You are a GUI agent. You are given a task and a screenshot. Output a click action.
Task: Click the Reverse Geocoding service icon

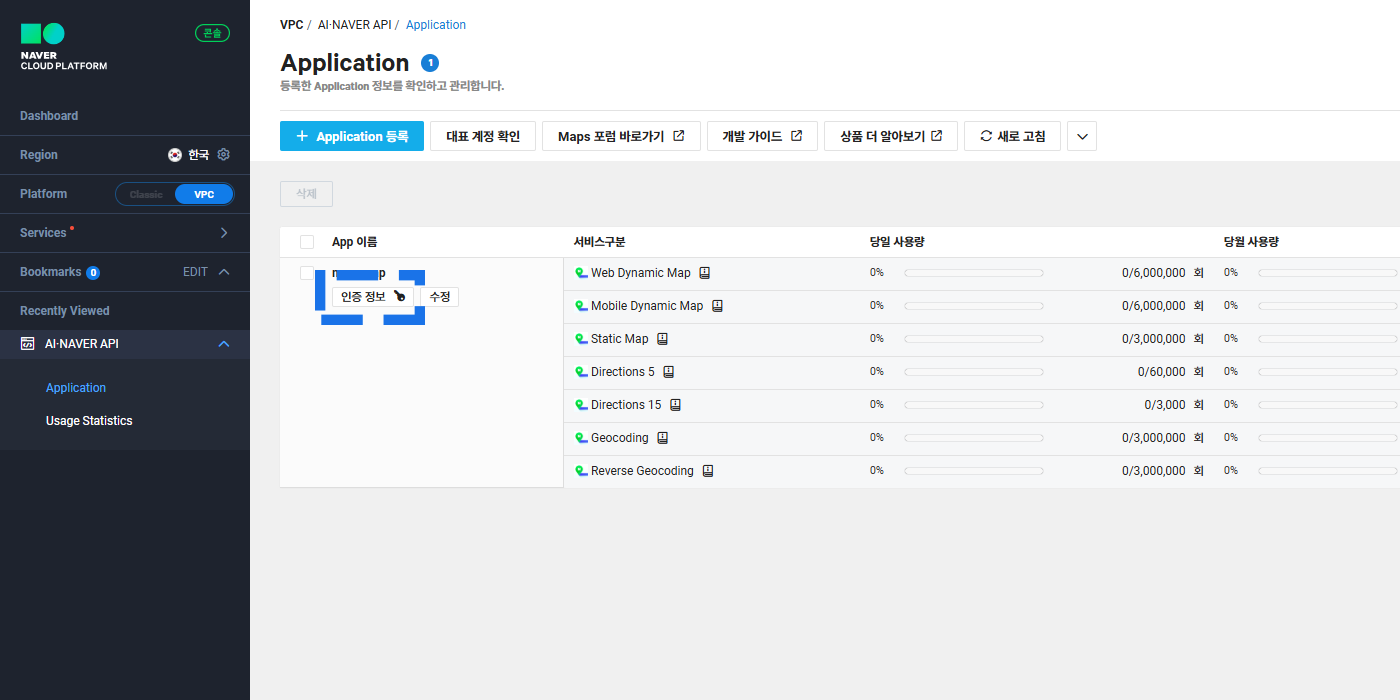(581, 471)
